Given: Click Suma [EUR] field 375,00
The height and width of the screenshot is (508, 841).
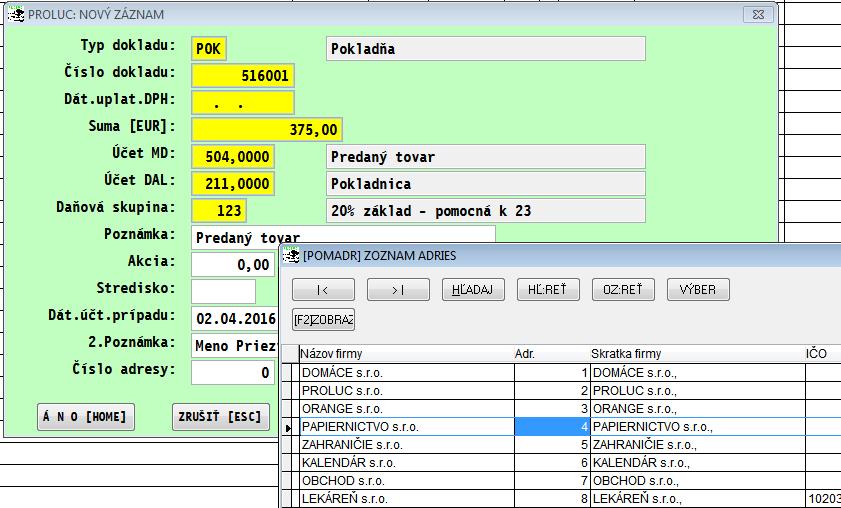Looking at the screenshot, I should tap(267, 129).
